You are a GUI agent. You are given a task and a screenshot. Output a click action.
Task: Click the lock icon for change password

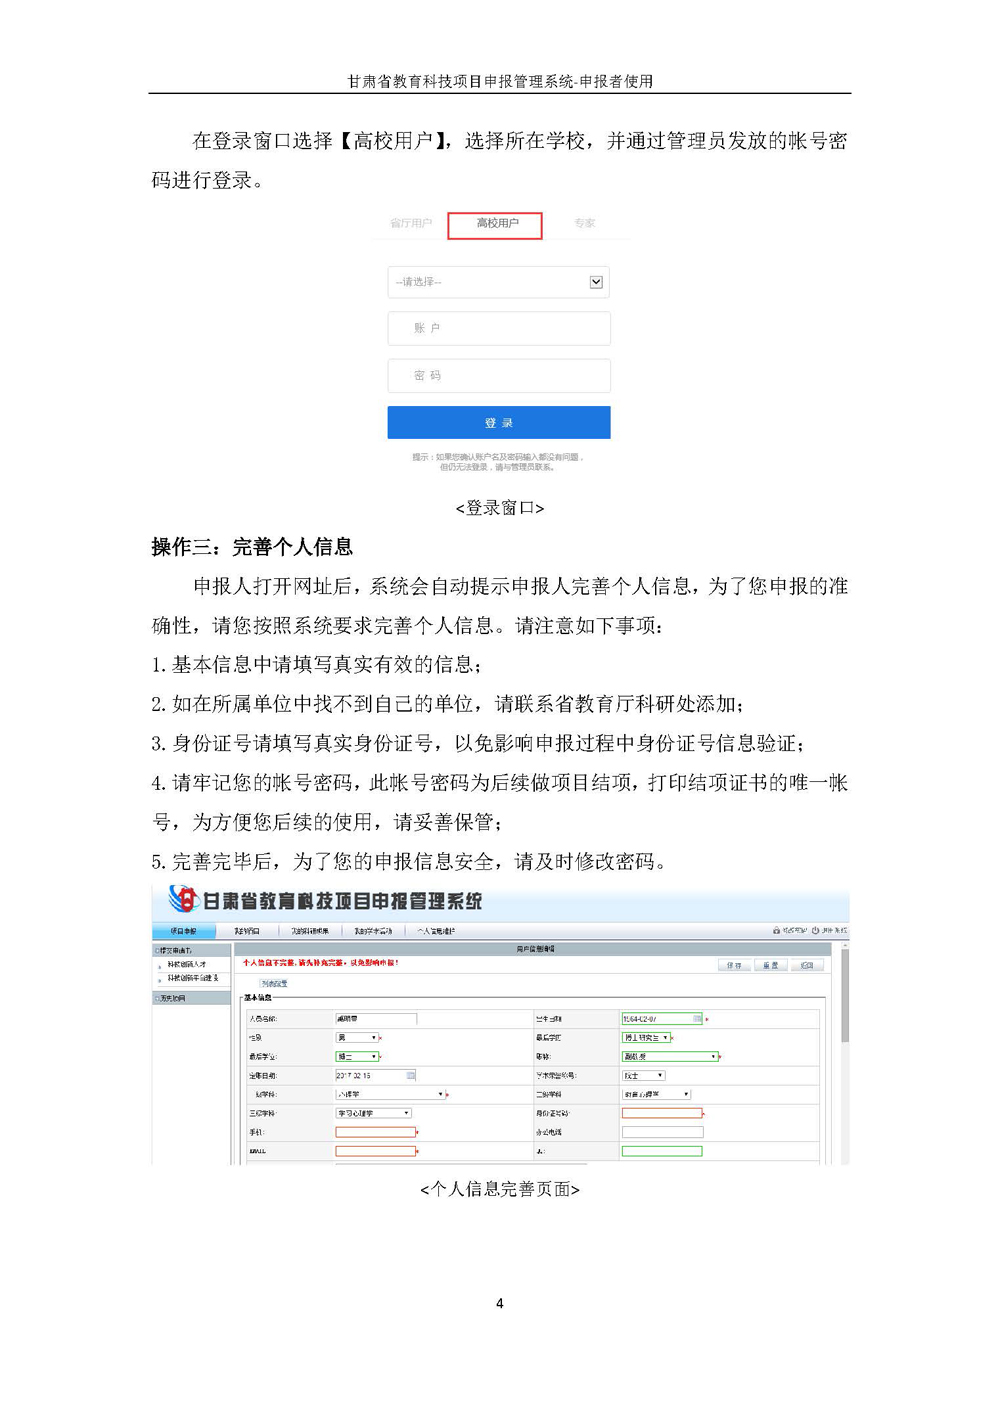(x=776, y=931)
